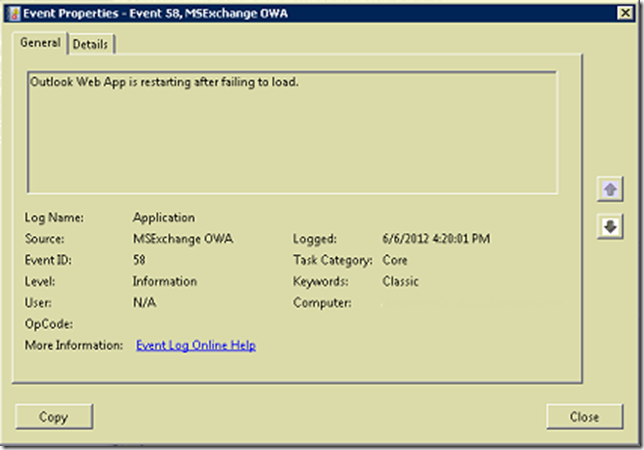The height and width of the screenshot is (450, 644).
Task: Click the Keywords value 'Classic'
Action: pyautogui.click(x=400, y=281)
